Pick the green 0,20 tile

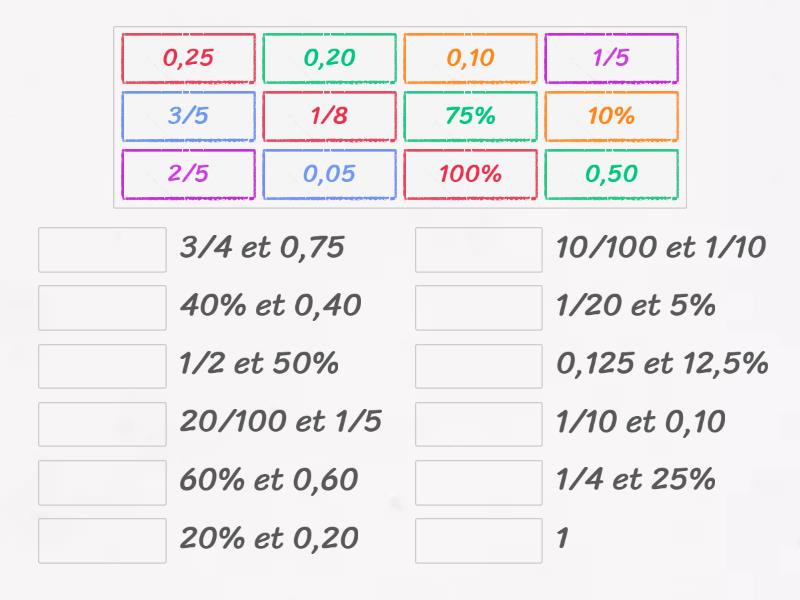tap(329, 58)
